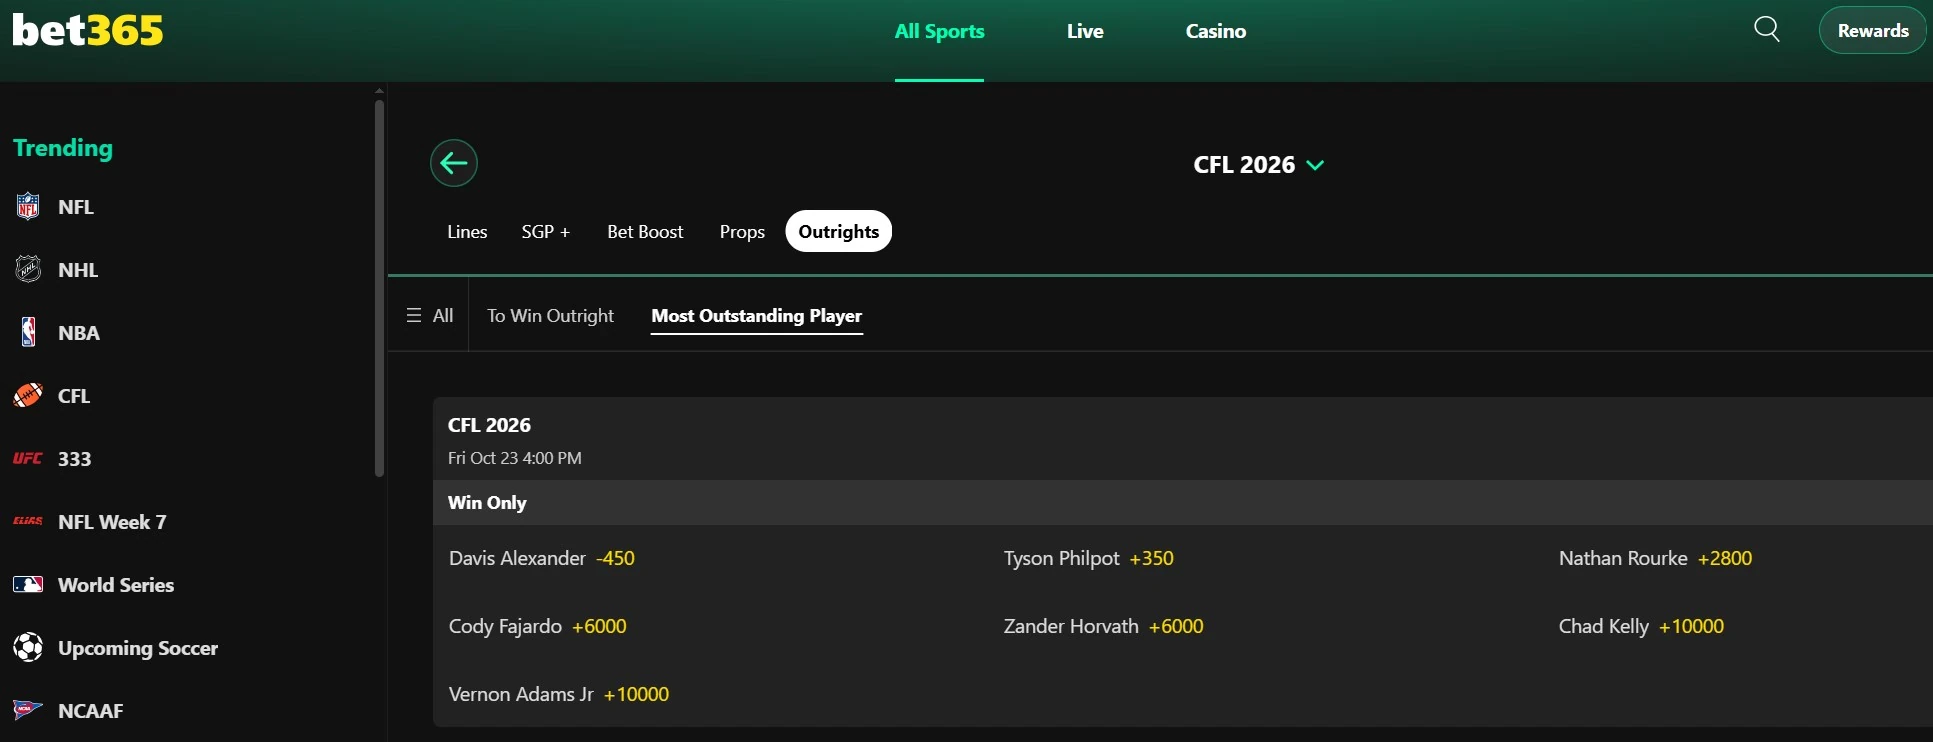Select Zander Horvath at +6000
1933x742 pixels.
pos(1104,626)
